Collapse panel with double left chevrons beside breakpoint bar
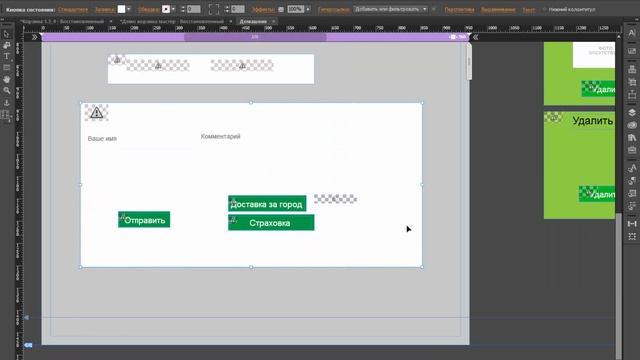Screen dimensions: 640x360 (x=476, y=37)
